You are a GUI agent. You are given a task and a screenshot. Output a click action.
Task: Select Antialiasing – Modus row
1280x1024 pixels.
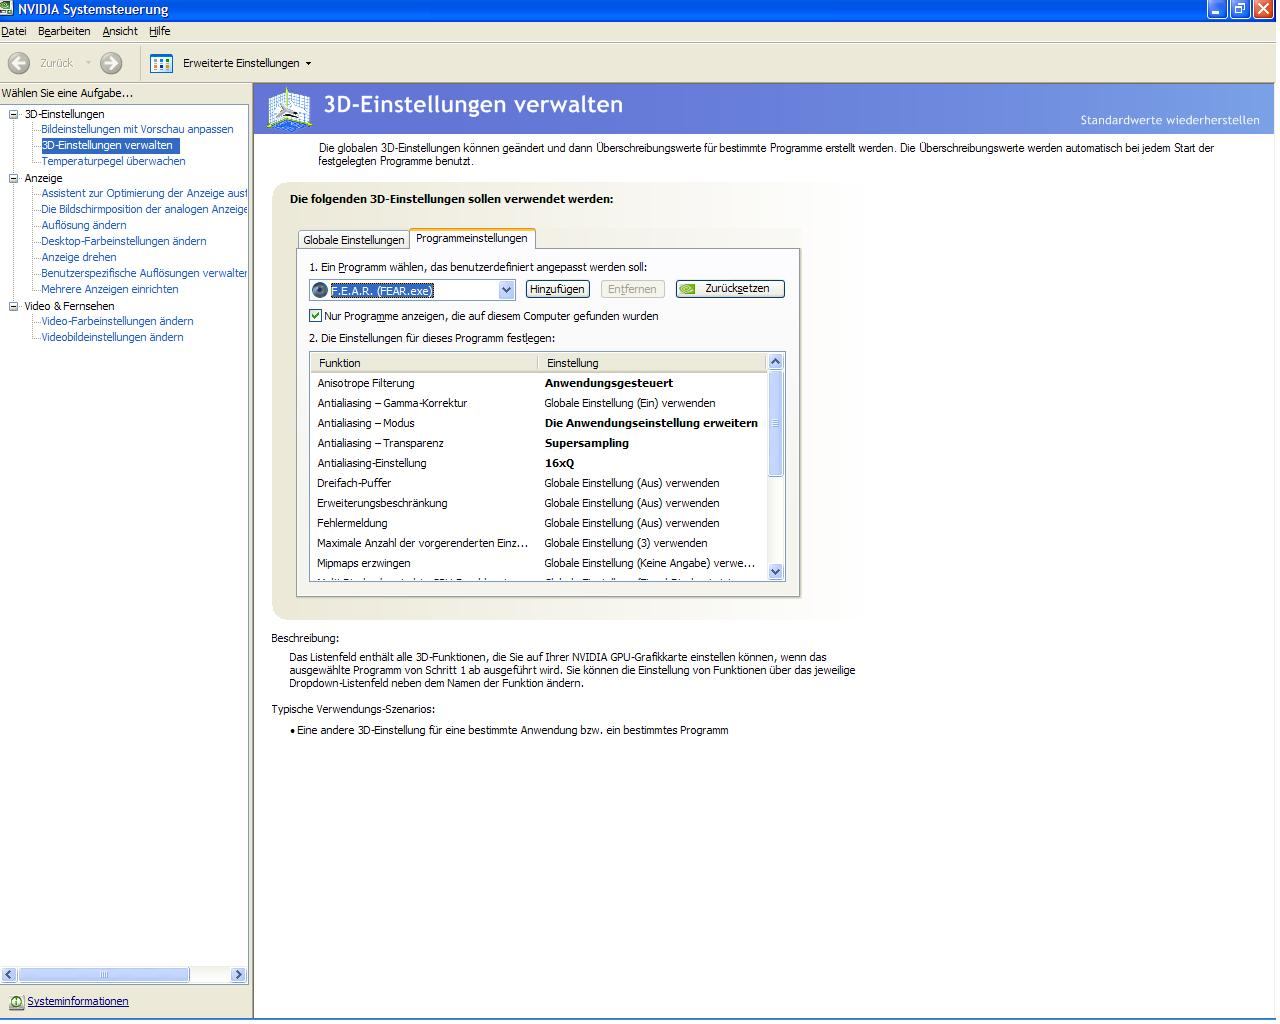(538, 423)
